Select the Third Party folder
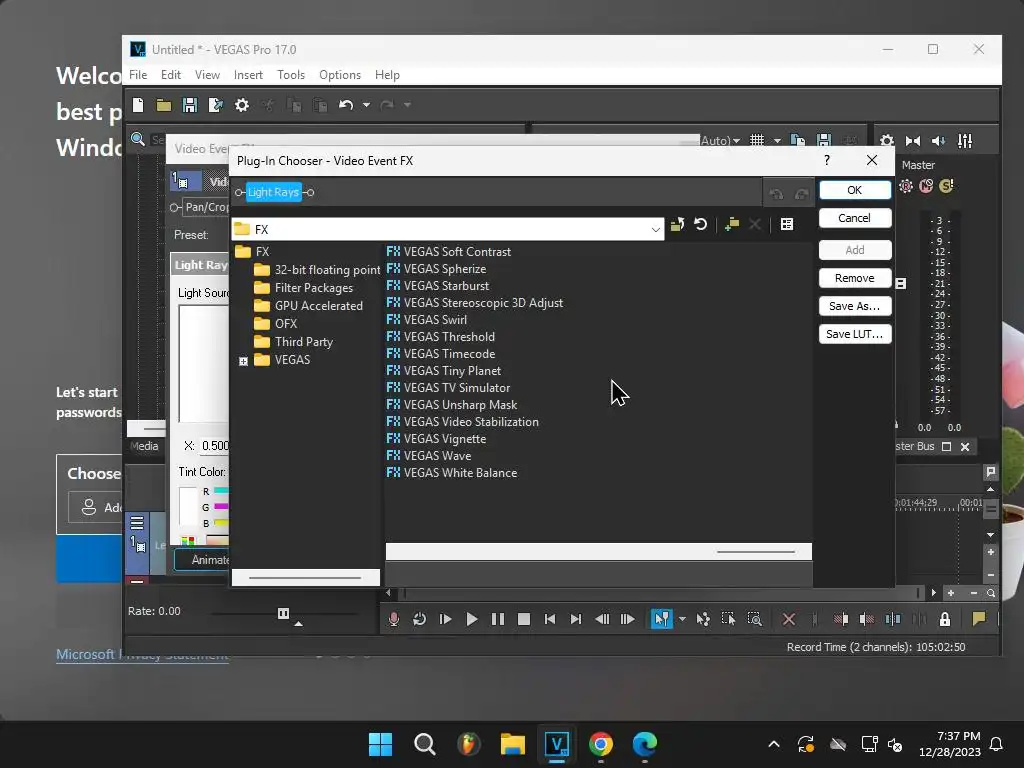 293,342
